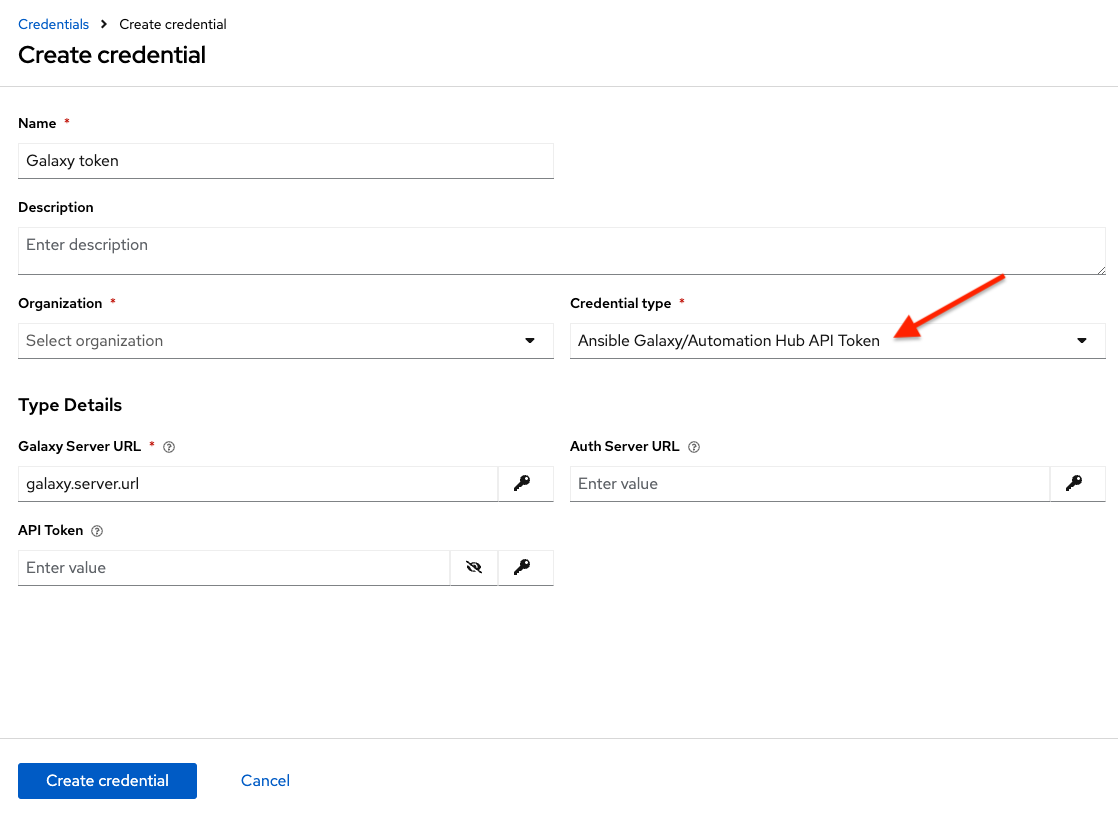Viewport: 1118px width, 814px height.
Task: Click the API Token help icon
Action: pyautogui.click(x=96, y=531)
